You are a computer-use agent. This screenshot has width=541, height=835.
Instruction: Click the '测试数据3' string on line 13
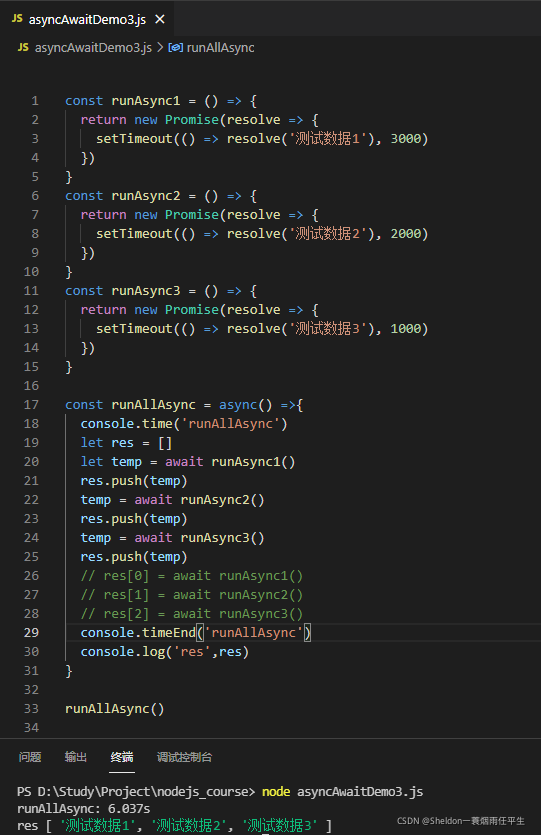(328, 329)
